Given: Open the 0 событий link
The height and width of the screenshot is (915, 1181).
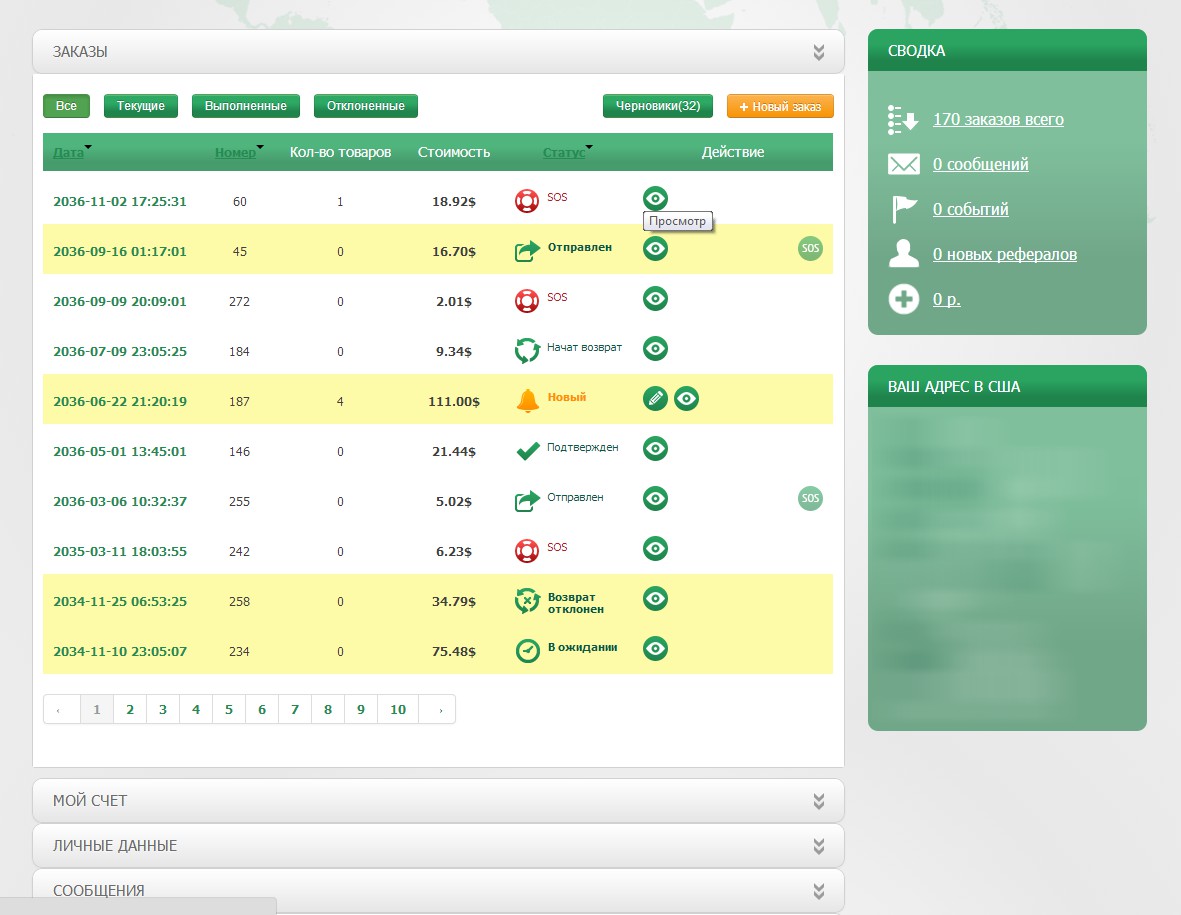Looking at the screenshot, I should (x=971, y=209).
